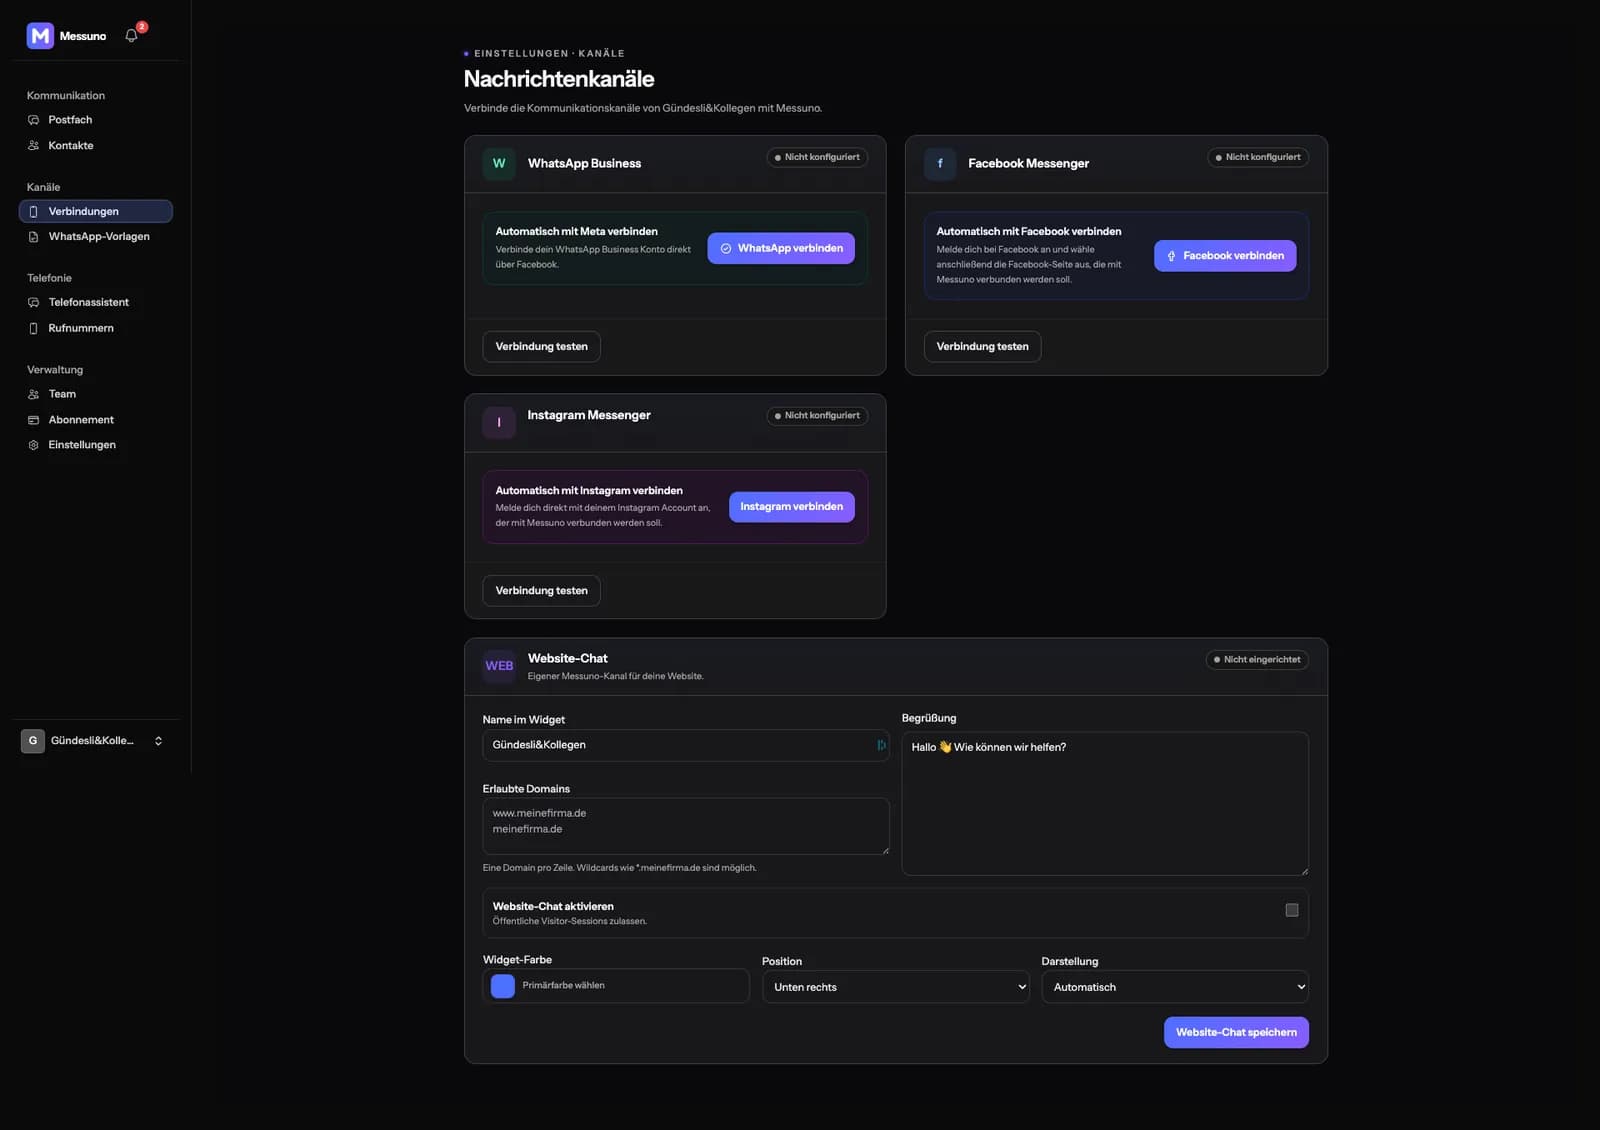Viewport: 1600px width, 1130px height.
Task: Click Facebook verbinden button
Action: 1225,256
